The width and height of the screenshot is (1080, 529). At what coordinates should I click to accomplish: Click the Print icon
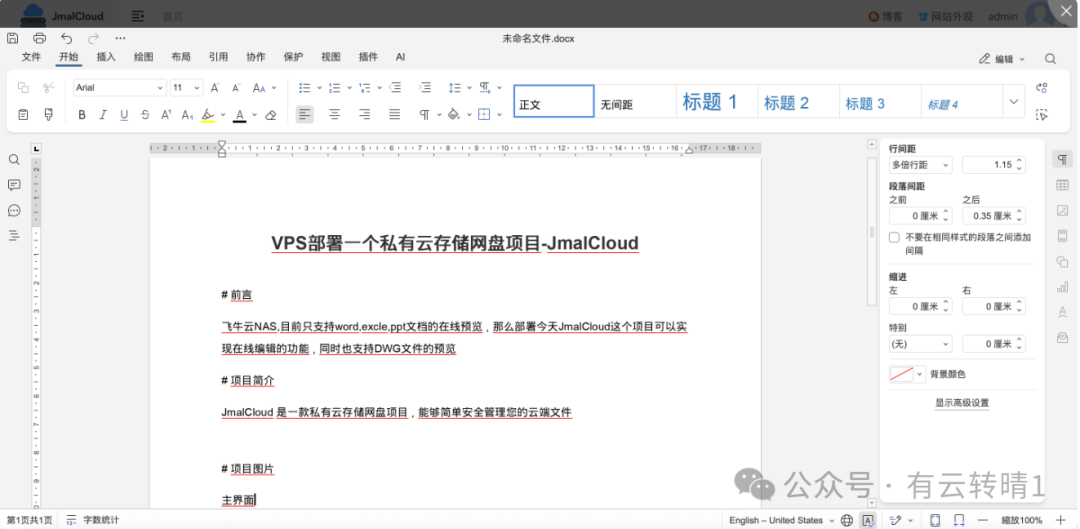tap(39, 38)
